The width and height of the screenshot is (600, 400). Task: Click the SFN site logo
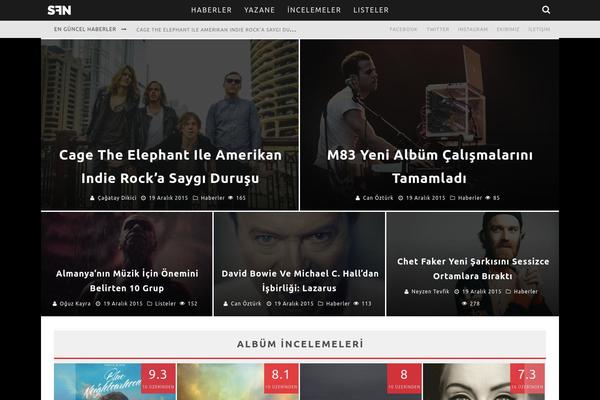59,10
